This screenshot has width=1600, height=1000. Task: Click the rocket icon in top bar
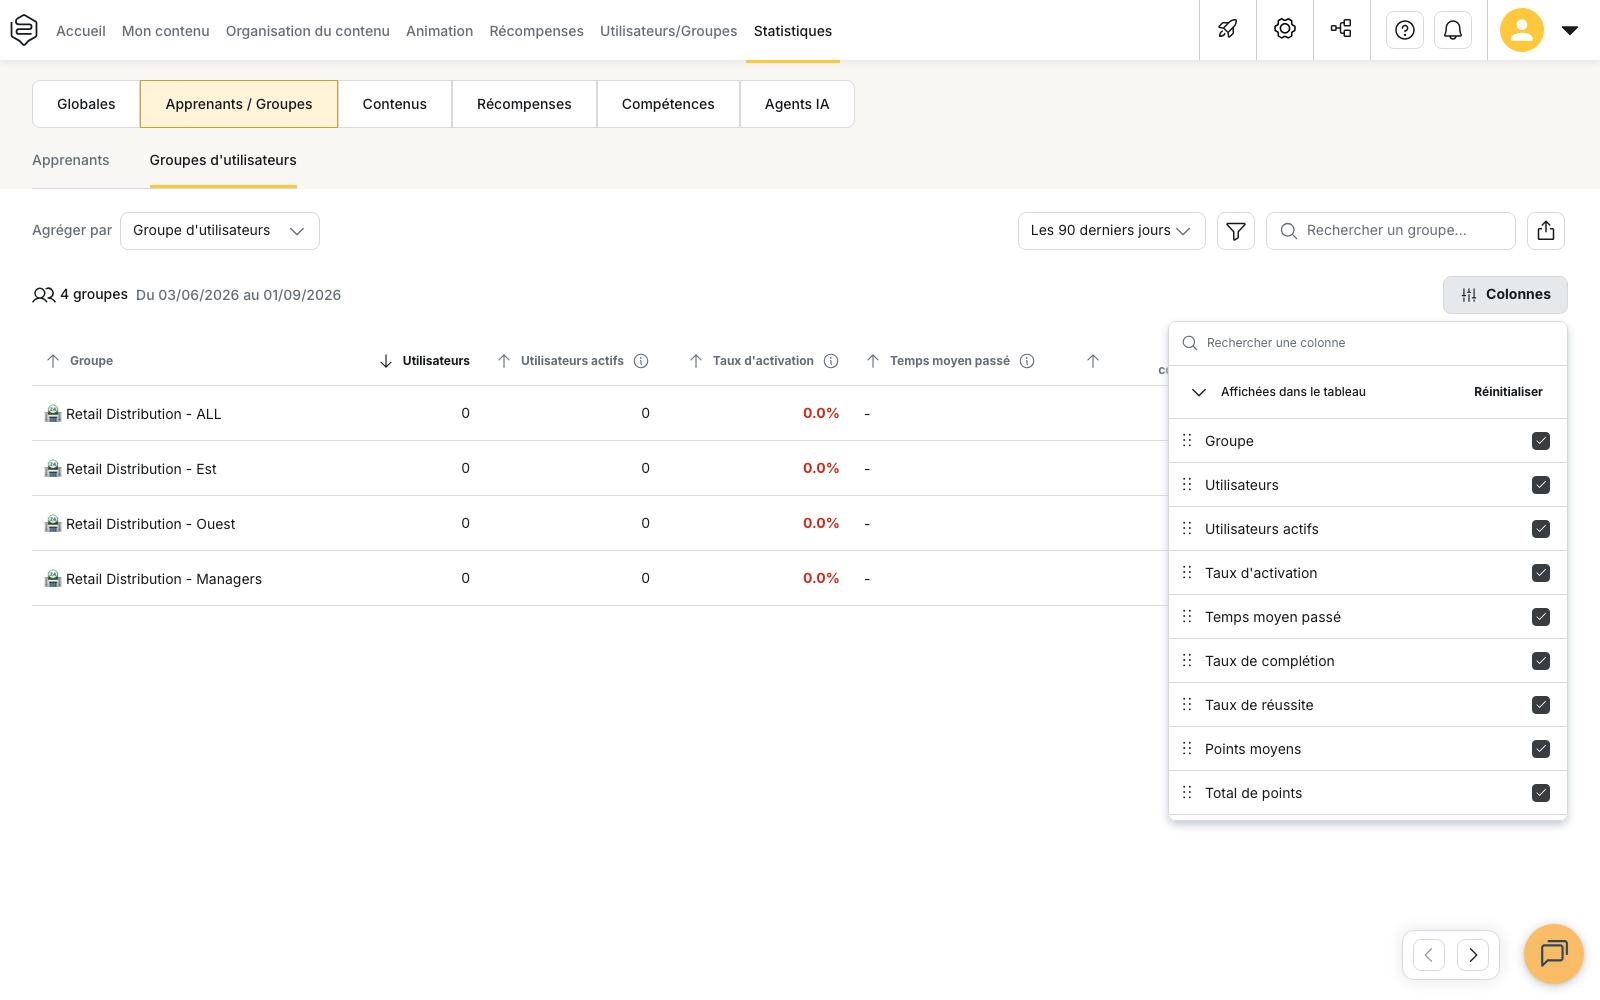coord(1228,30)
